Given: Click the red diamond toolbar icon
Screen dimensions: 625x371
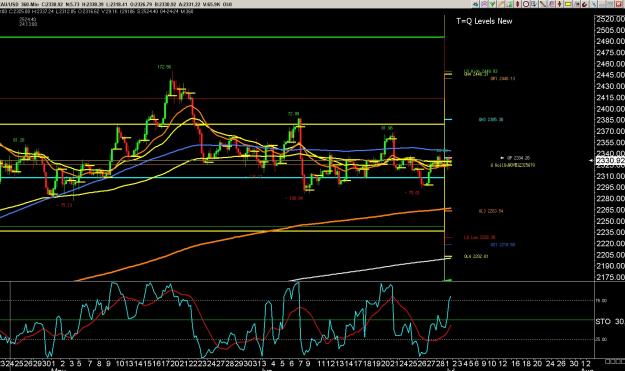Looking at the screenshot, I should click(x=517, y=4).
